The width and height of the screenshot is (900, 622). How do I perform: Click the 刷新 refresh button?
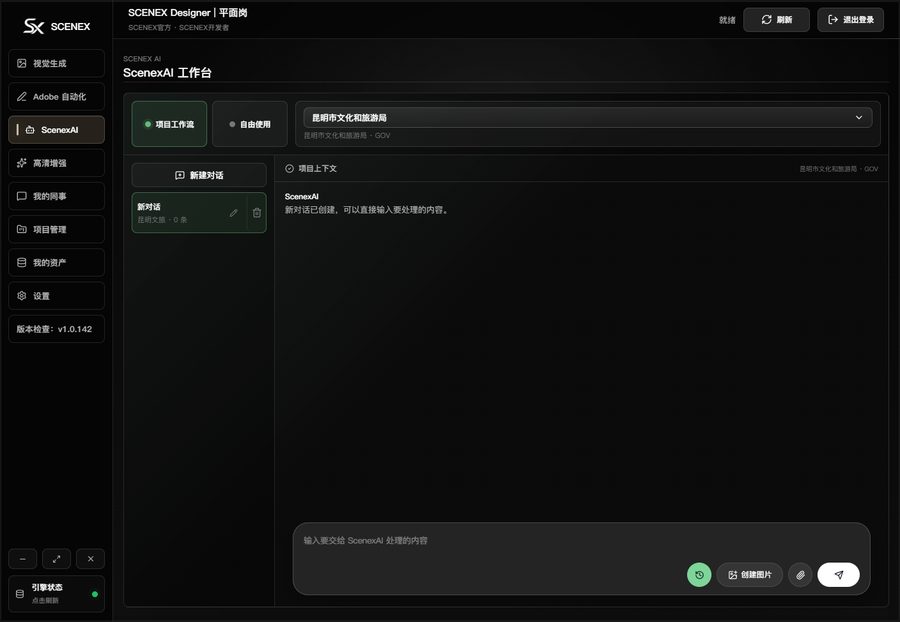776,20
